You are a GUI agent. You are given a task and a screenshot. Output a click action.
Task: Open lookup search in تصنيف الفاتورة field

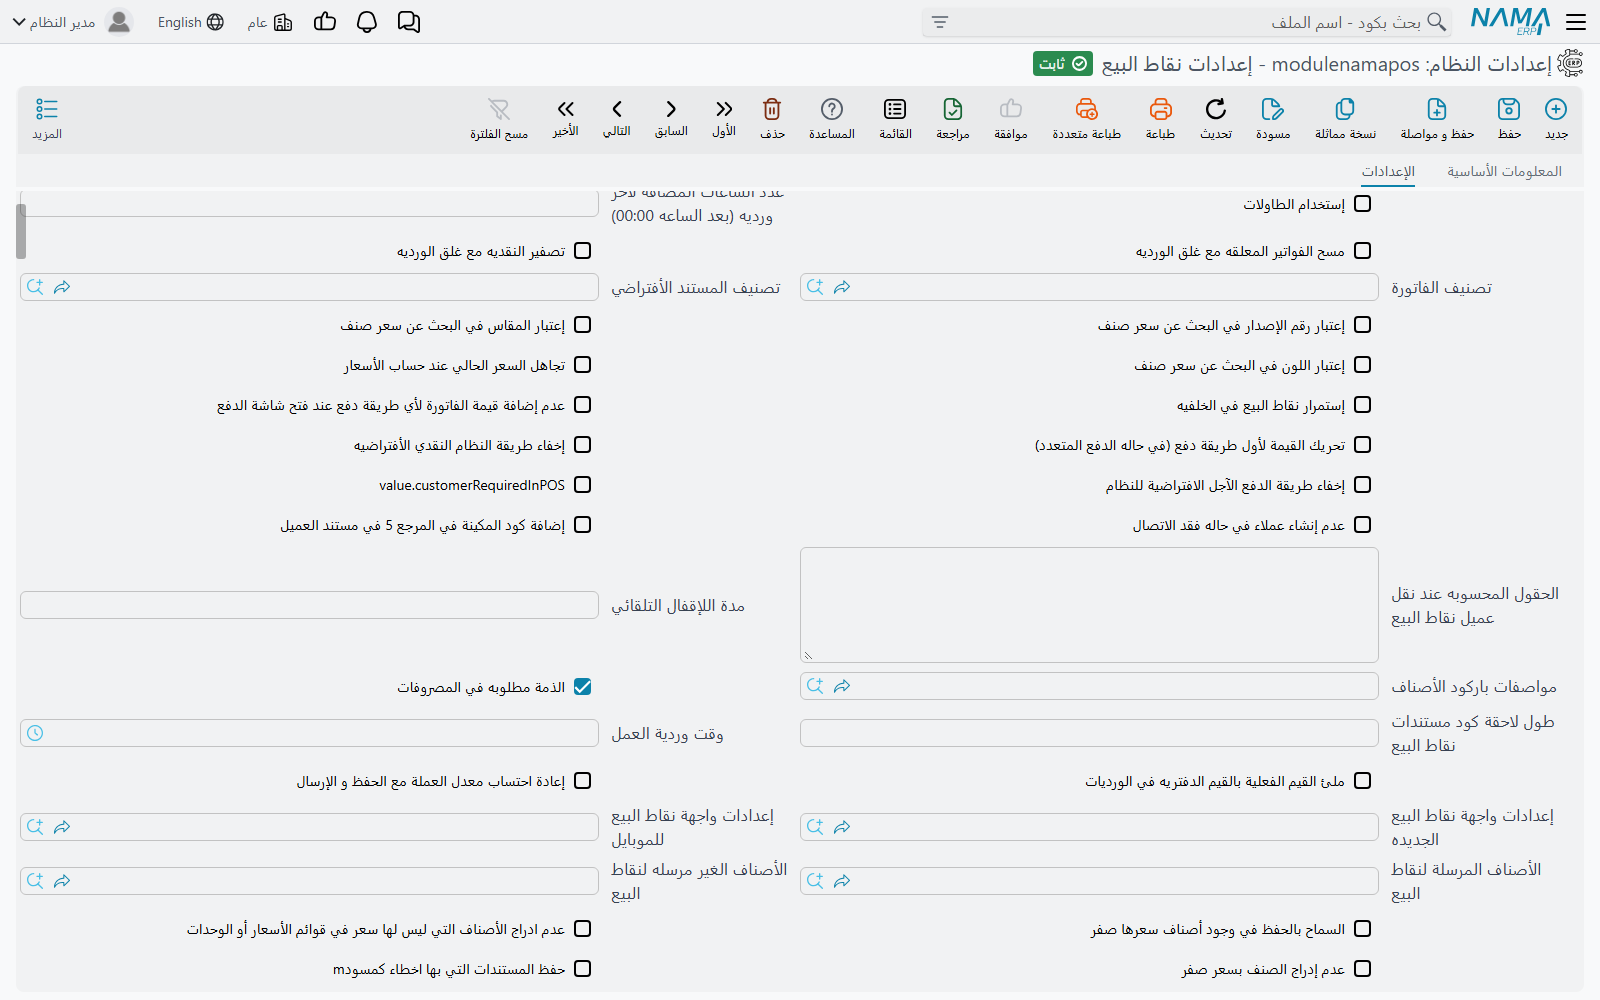[815, 287]
